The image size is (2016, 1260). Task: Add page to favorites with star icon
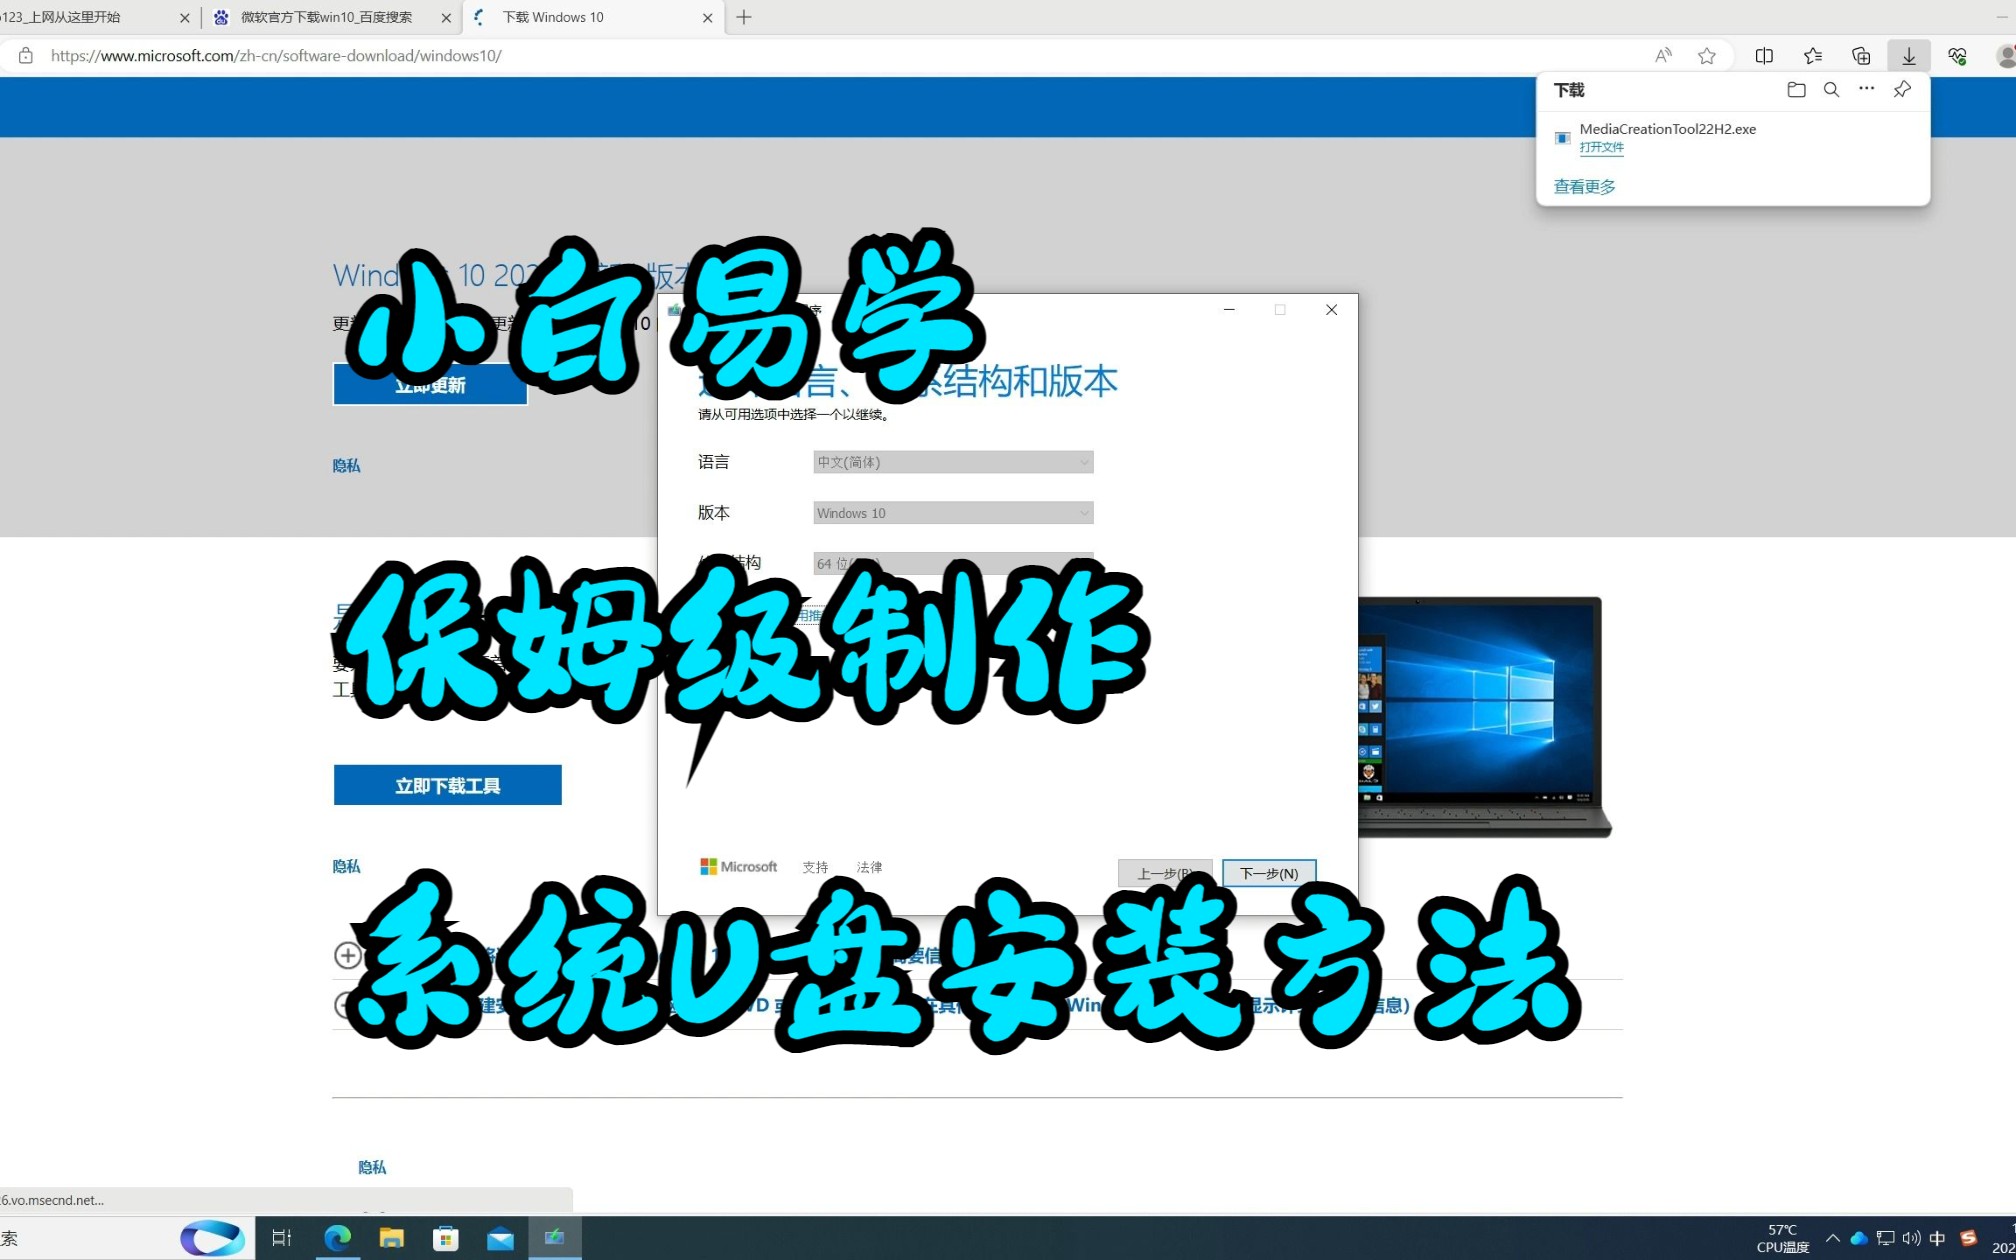pos(1707,56)
